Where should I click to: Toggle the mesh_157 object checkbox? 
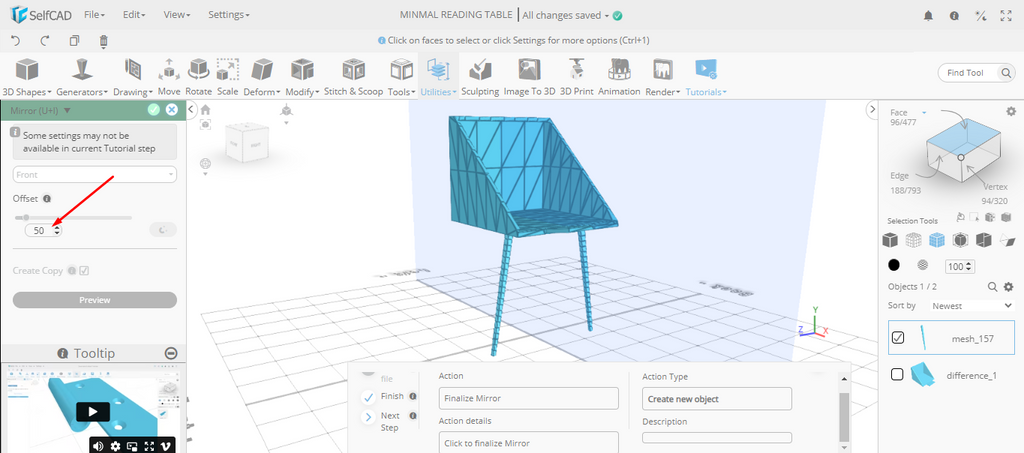[x=898, y=338]
